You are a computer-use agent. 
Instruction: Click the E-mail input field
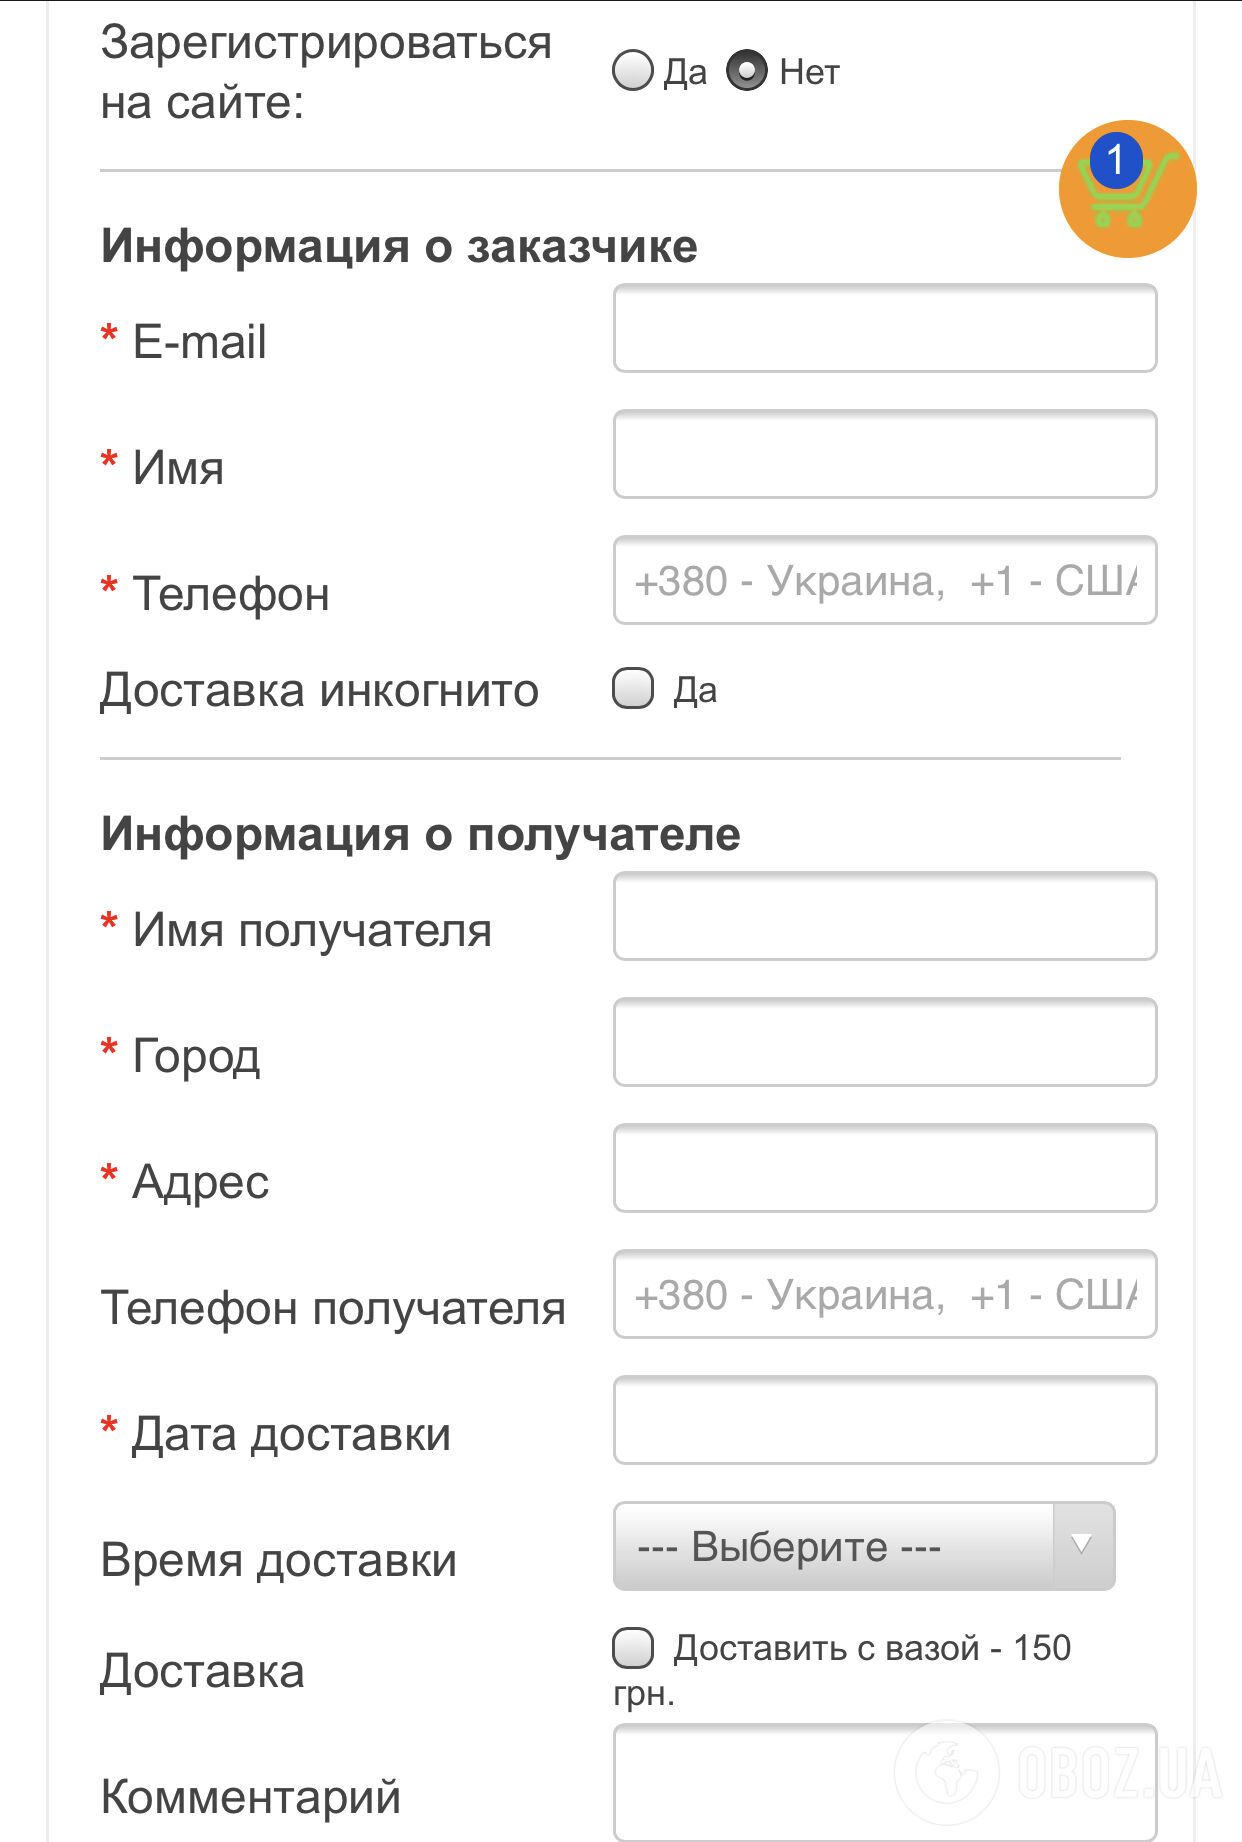click(x=884, y=329)
